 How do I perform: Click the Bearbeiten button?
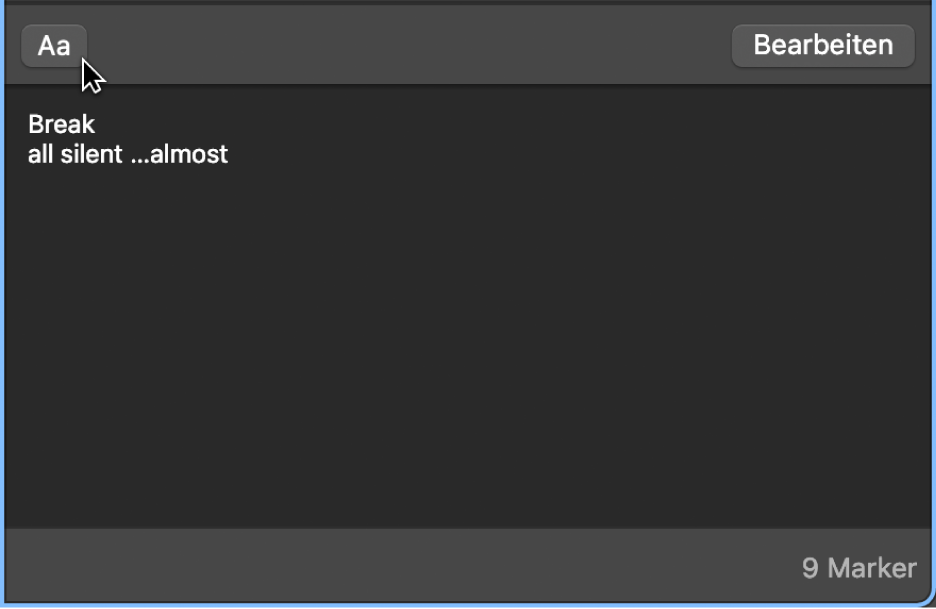coord(822,46)
